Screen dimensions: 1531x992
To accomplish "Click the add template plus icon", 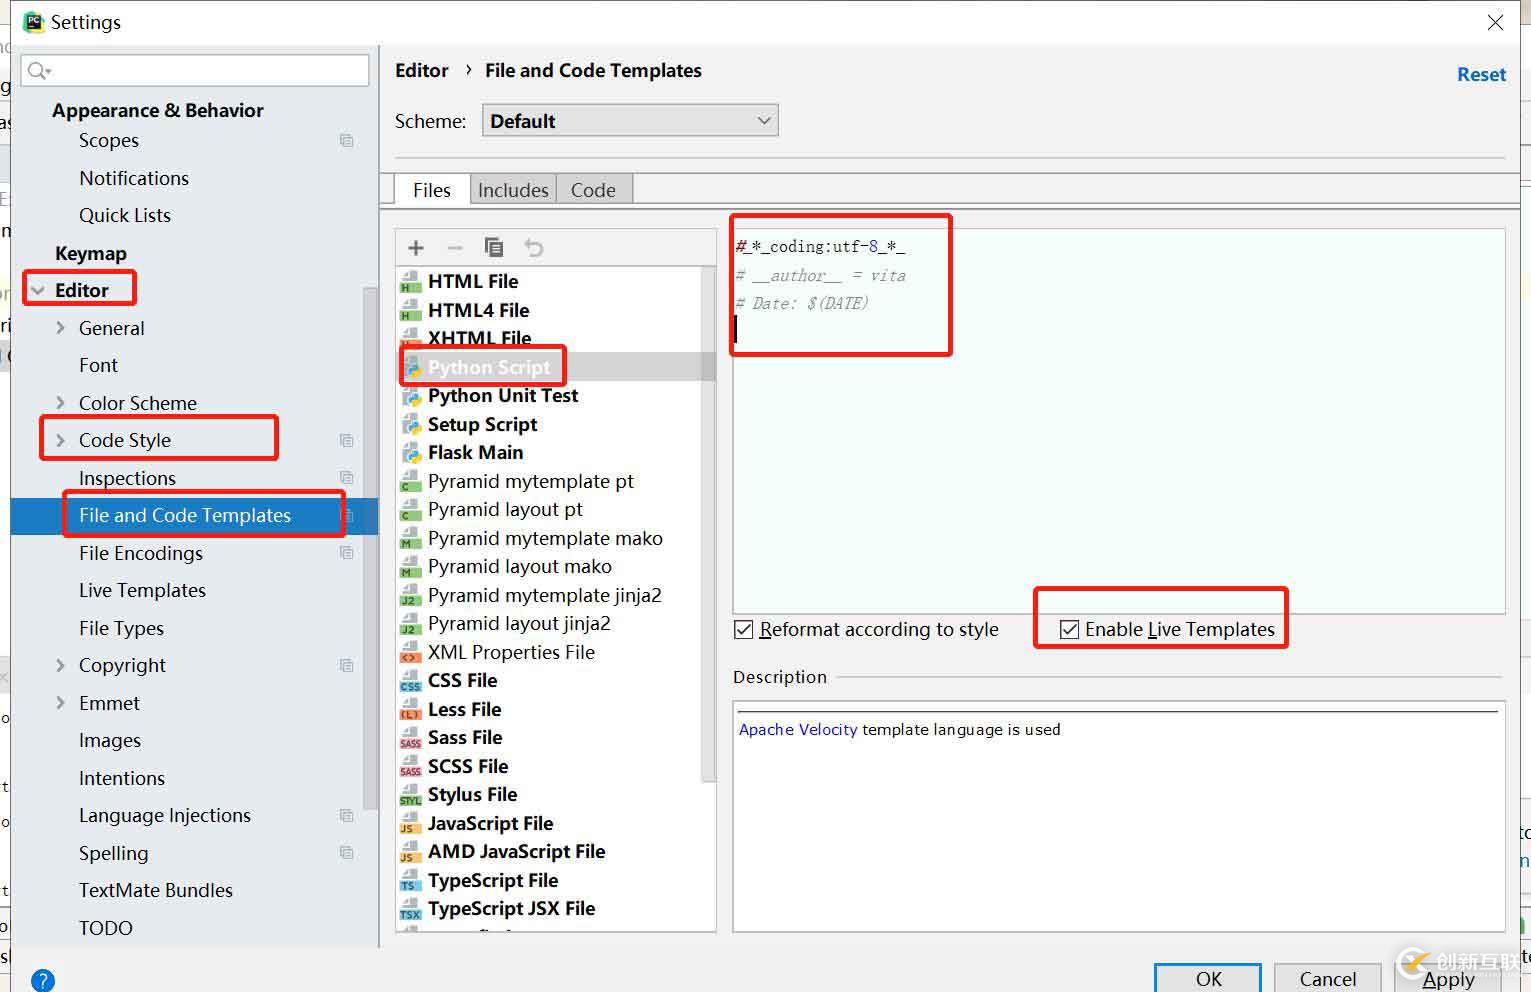I will tap(416, 248).
